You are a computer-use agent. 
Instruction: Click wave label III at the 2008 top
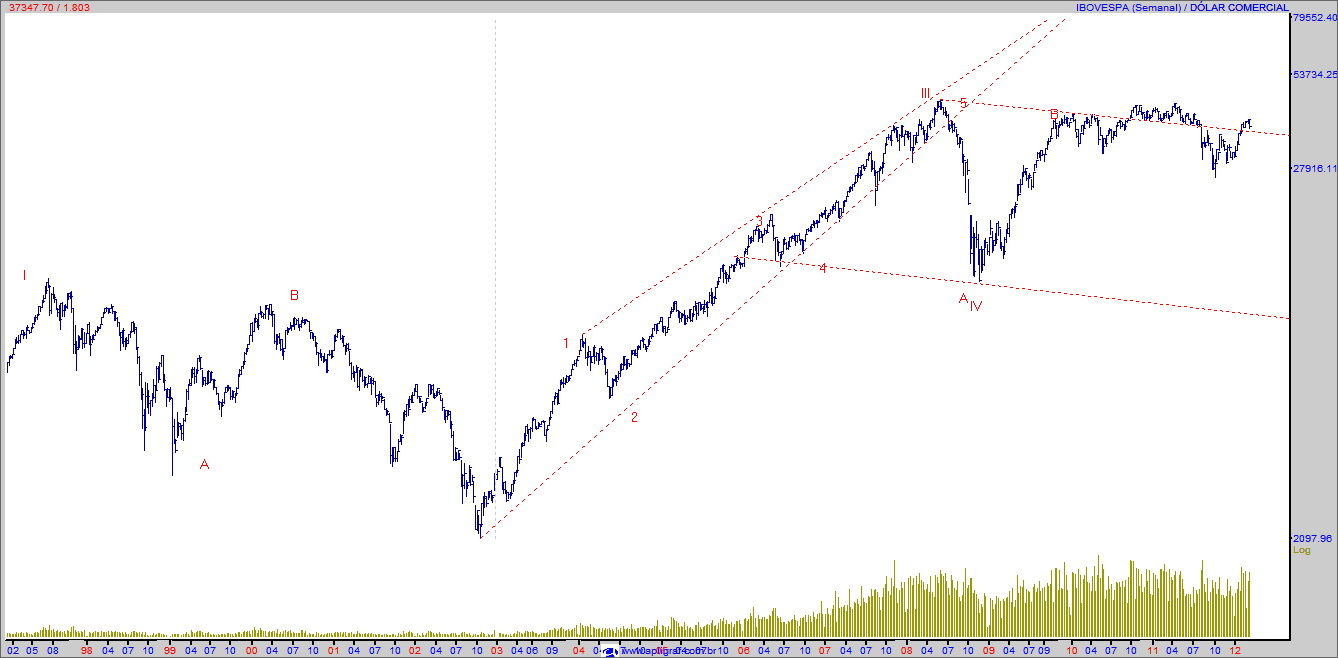tap(926, 93)
